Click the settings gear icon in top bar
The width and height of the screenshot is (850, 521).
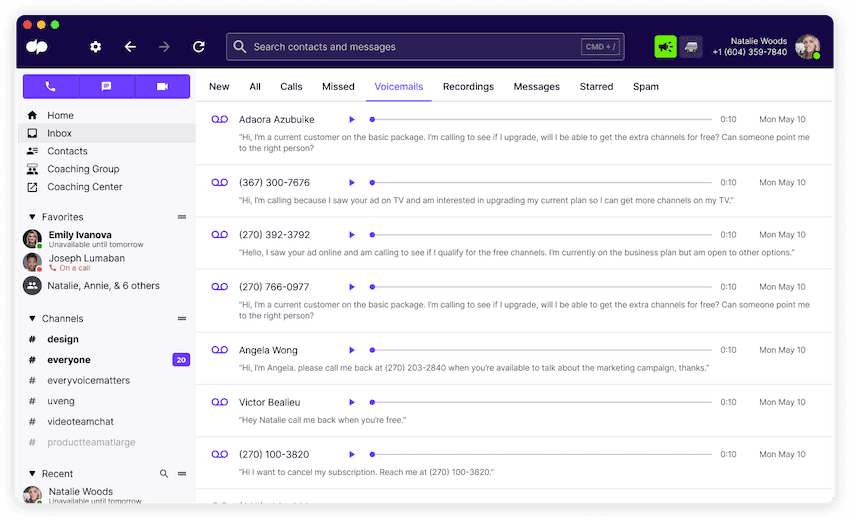(x=96, y=47)
